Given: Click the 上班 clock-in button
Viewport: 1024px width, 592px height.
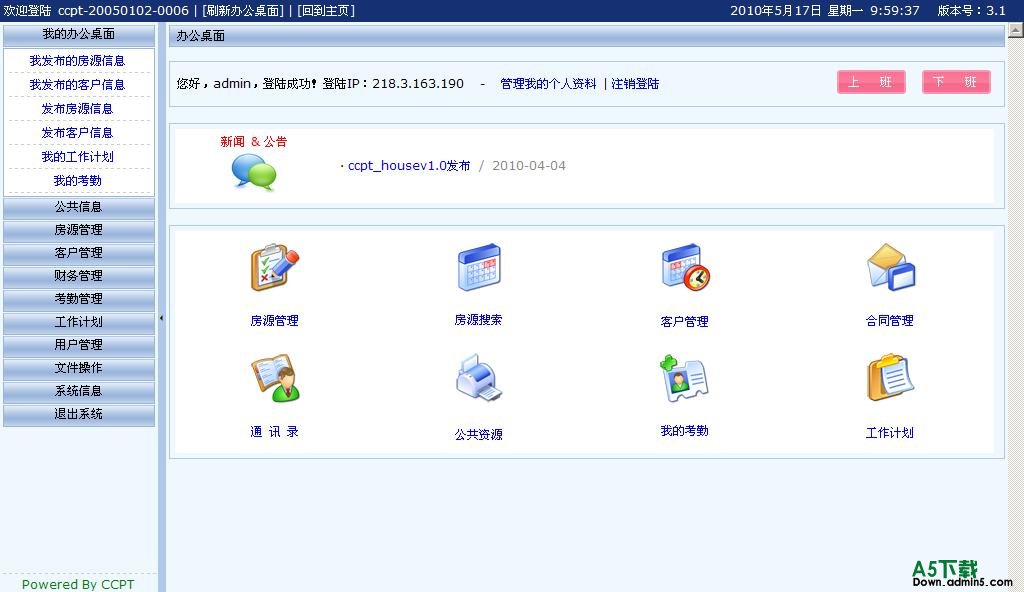Looking at the screenshot, I should [x=871, y=82].
